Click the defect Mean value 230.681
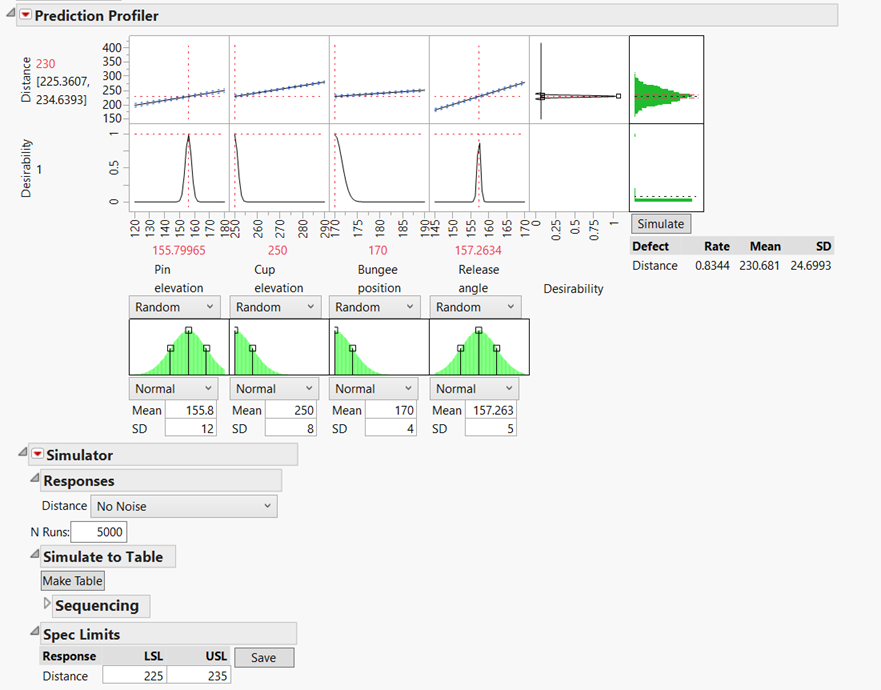 click(x=759, y=265)
